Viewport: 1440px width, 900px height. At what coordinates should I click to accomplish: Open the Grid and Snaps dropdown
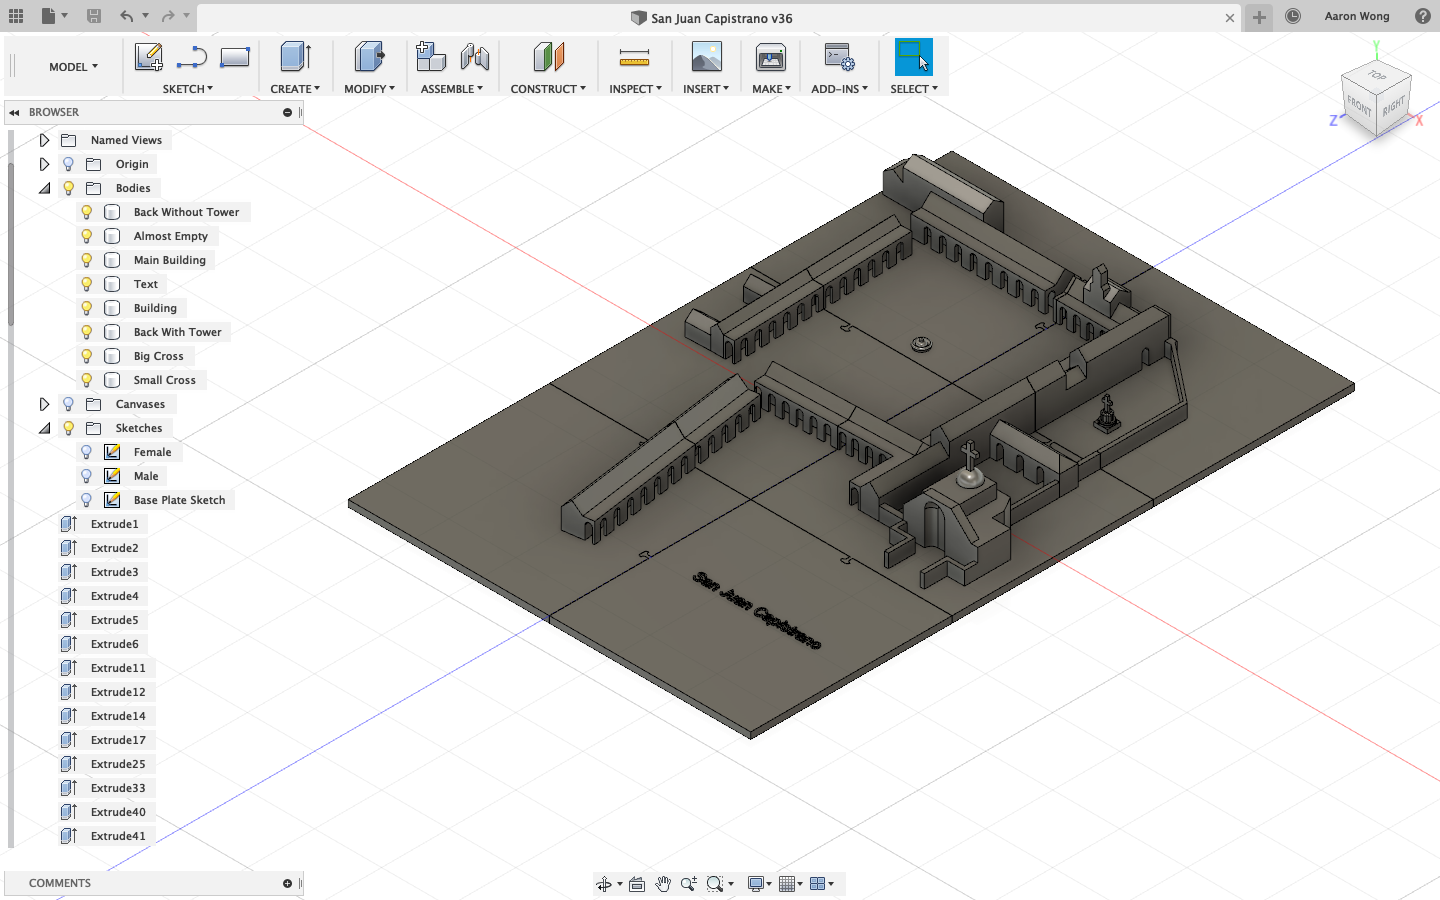(791, 884)
